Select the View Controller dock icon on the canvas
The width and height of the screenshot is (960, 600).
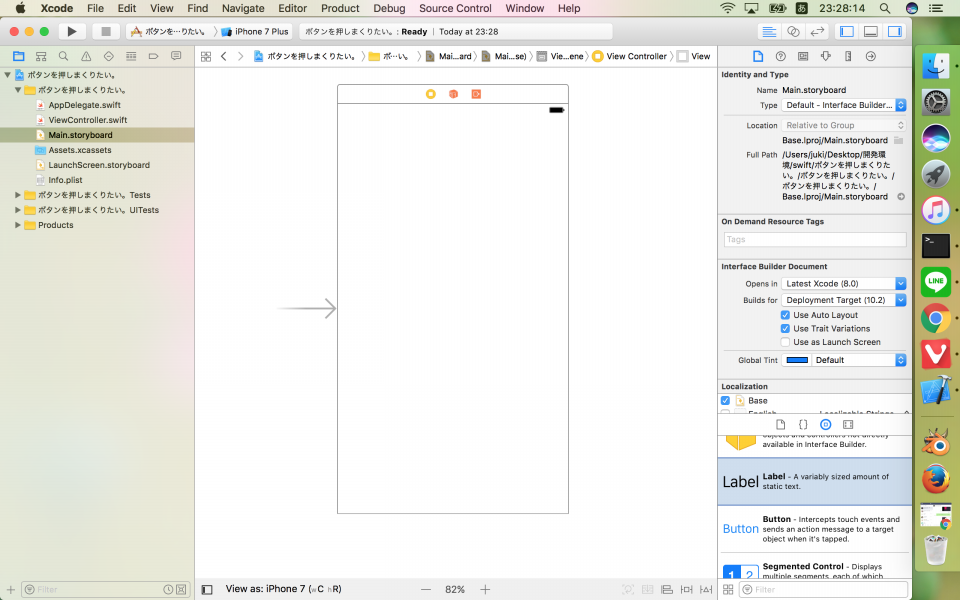(x=431, y=94)
